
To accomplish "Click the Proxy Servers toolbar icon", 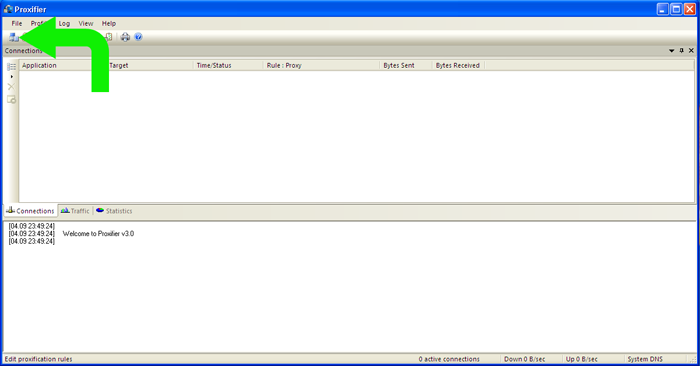I will 13,37.
